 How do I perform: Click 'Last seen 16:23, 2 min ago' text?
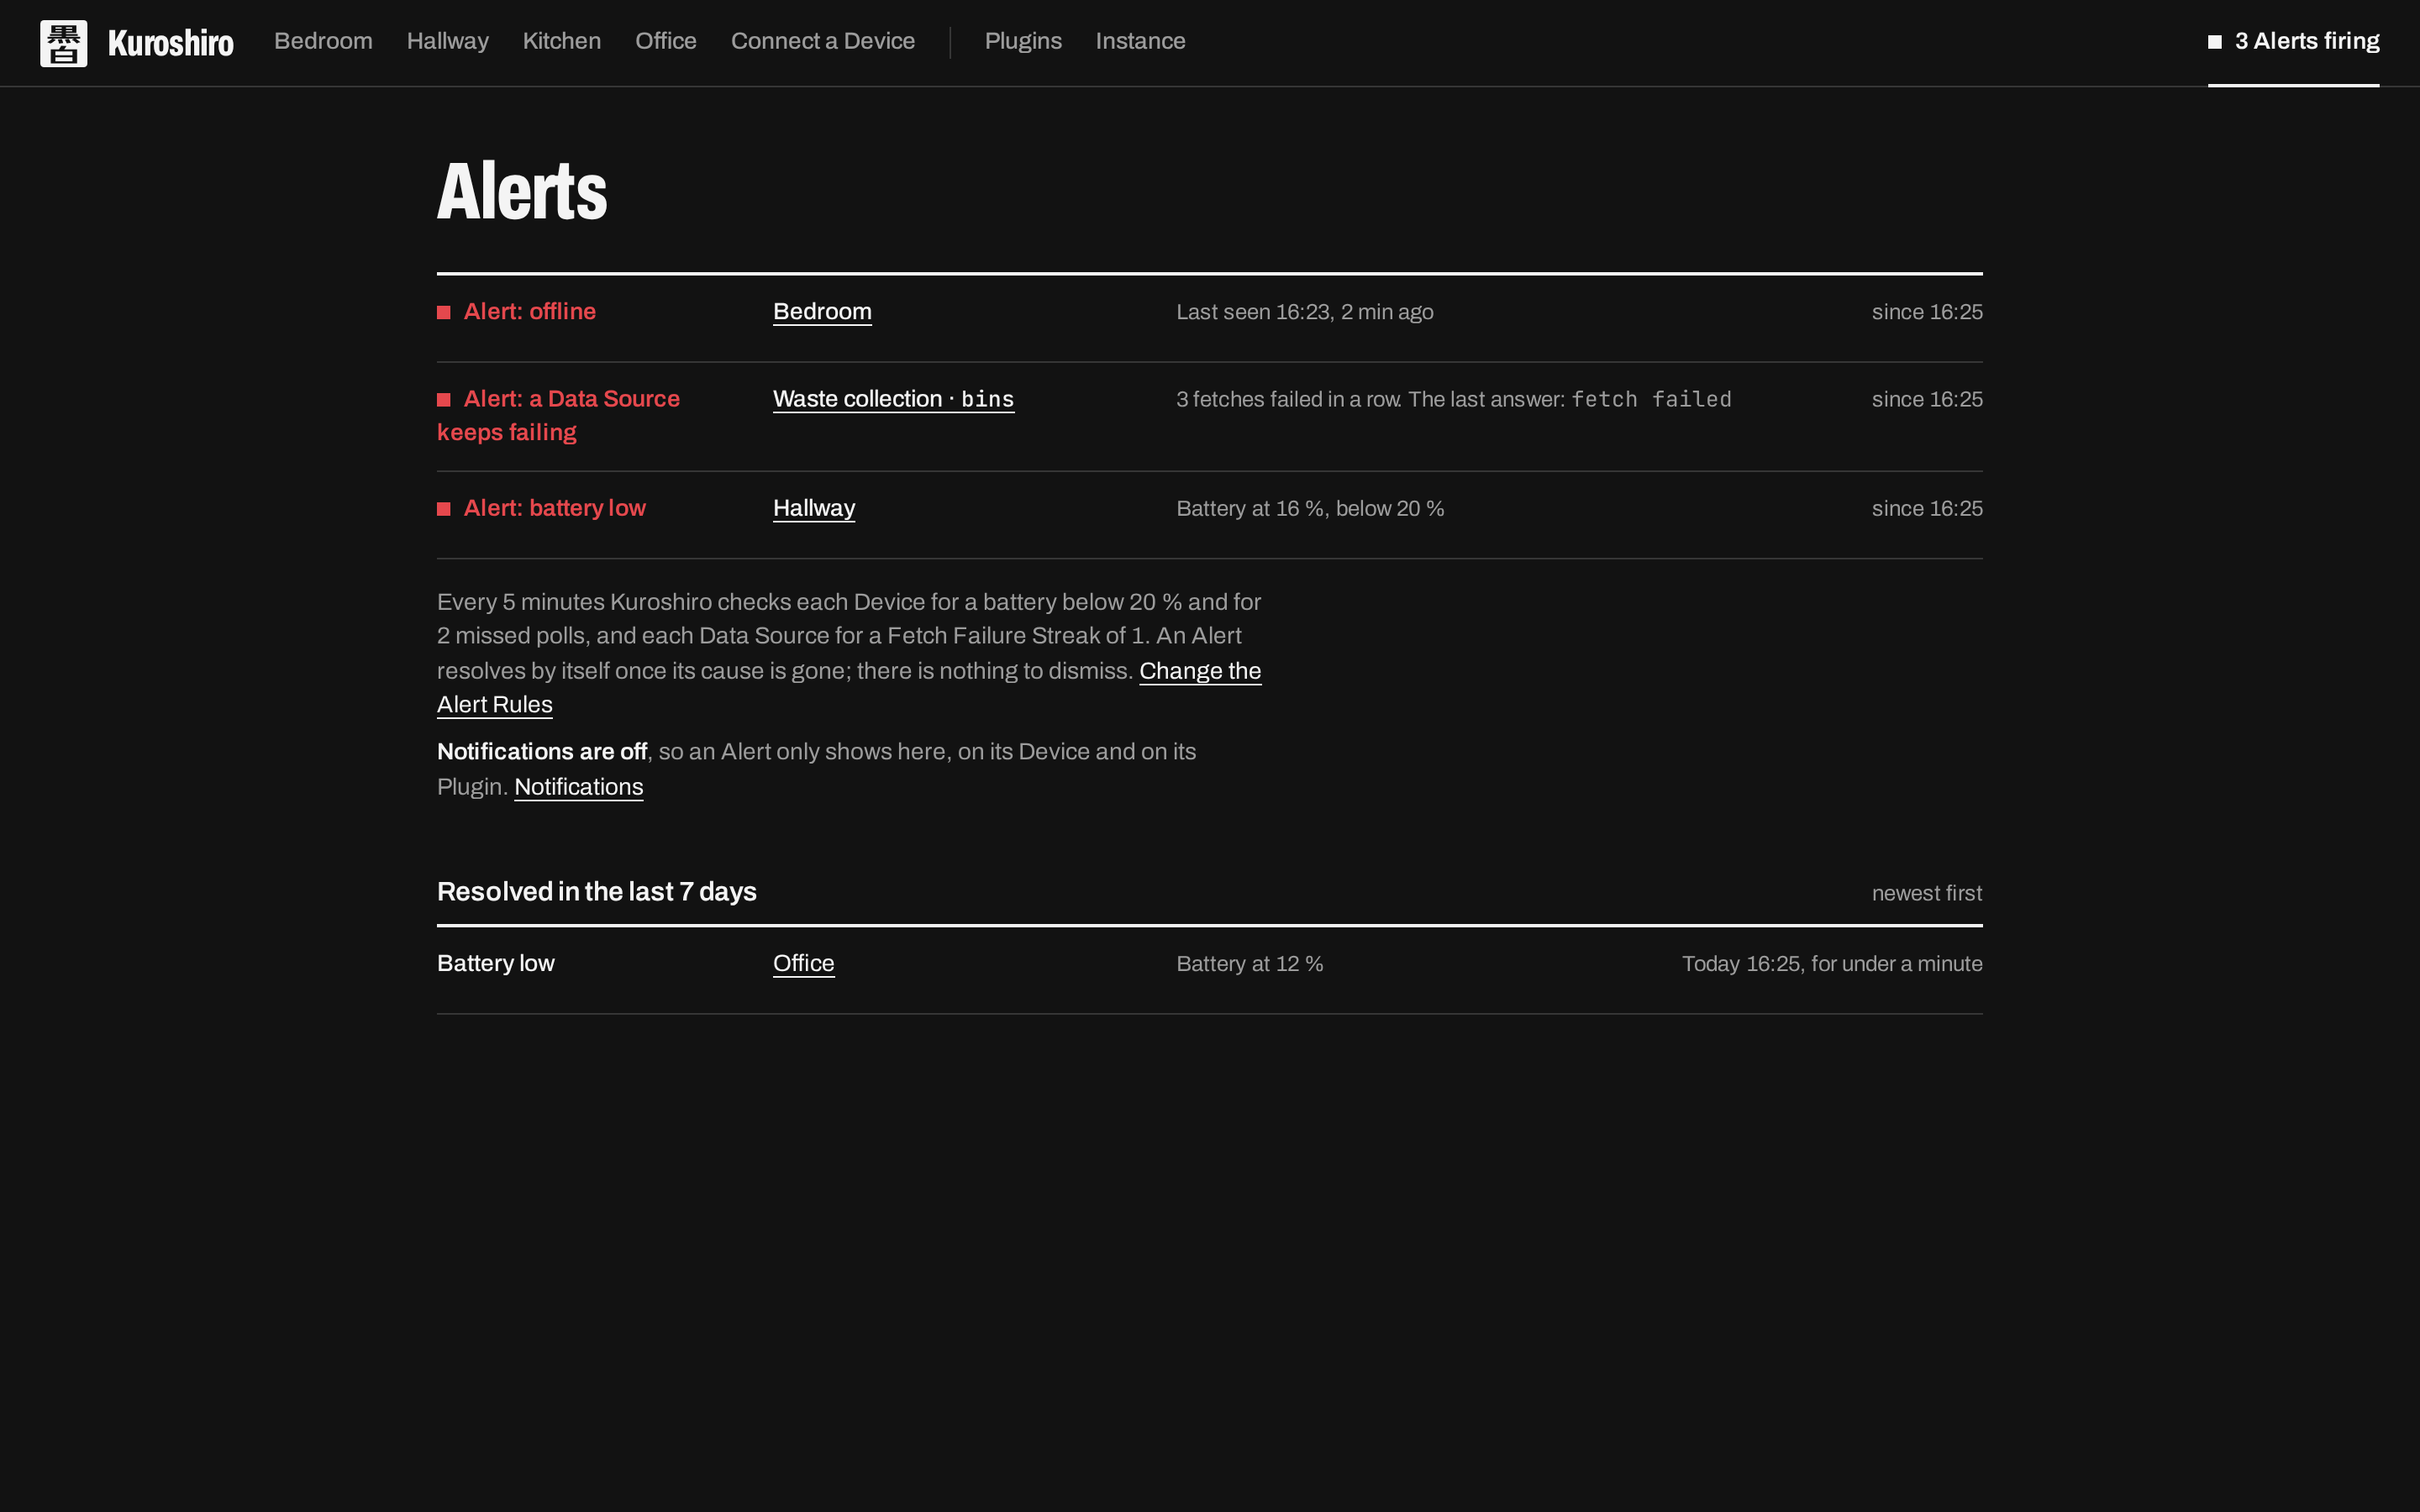[1305, 312]
